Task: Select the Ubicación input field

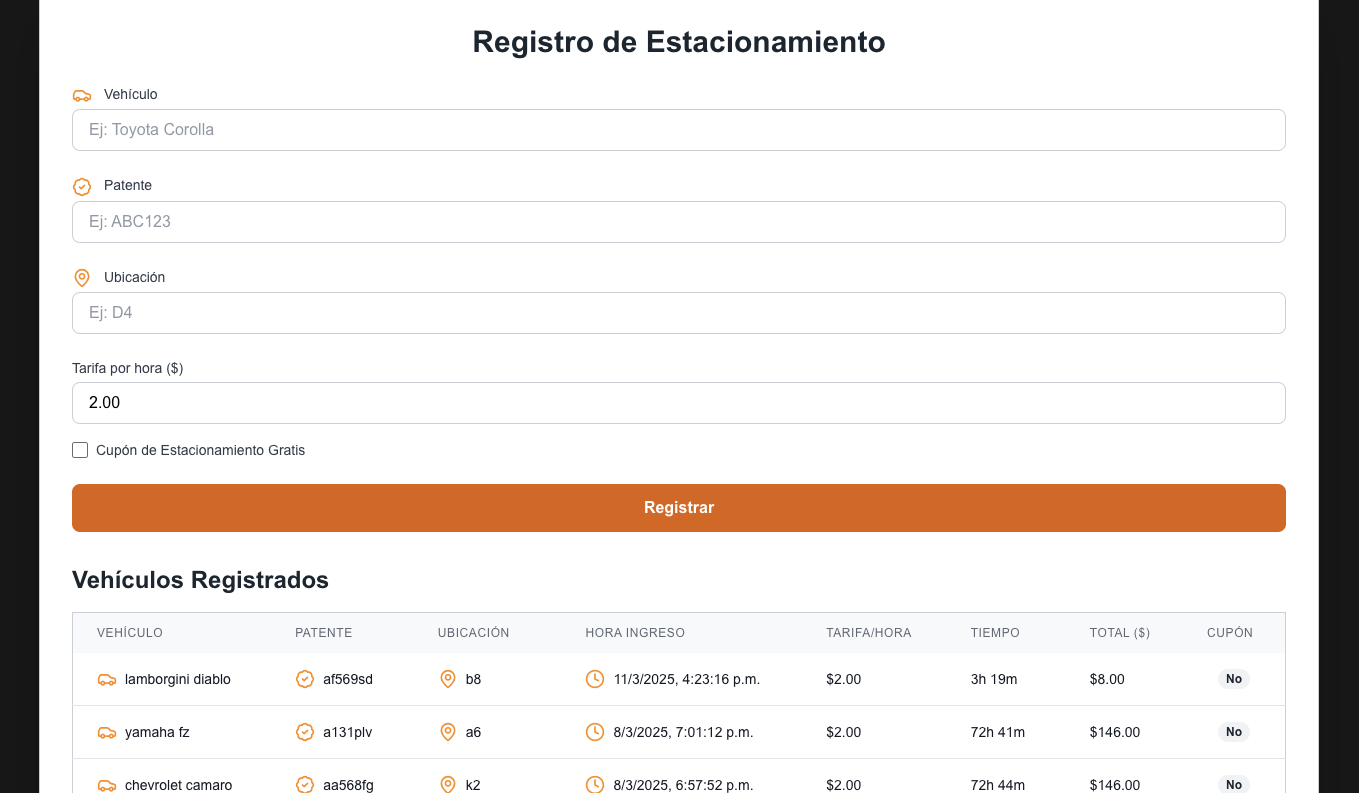Action: click(x=678, y=313)
